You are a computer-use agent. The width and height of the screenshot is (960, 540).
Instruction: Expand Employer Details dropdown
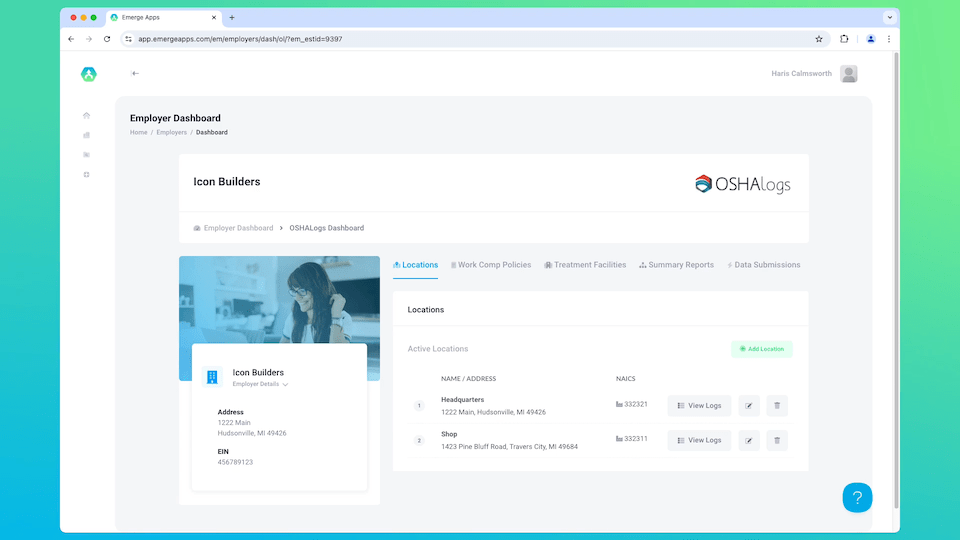[260, 384]
